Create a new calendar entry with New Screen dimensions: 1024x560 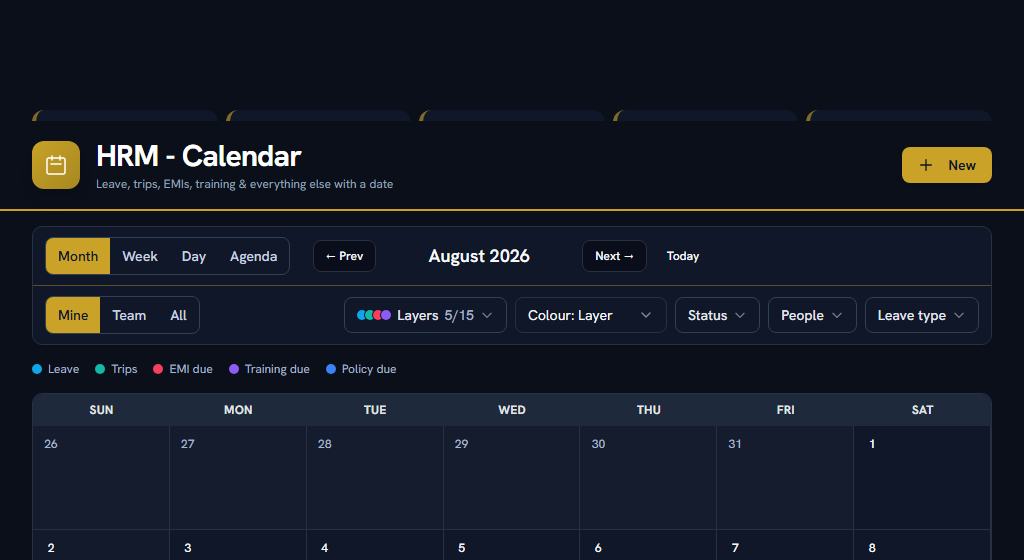[947, 165]
